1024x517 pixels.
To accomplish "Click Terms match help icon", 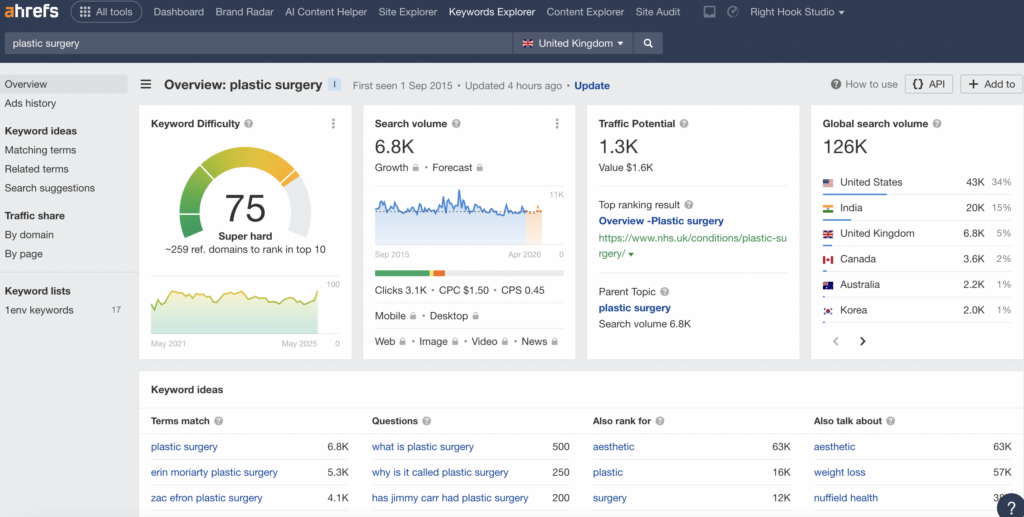I will click(219, 421).
